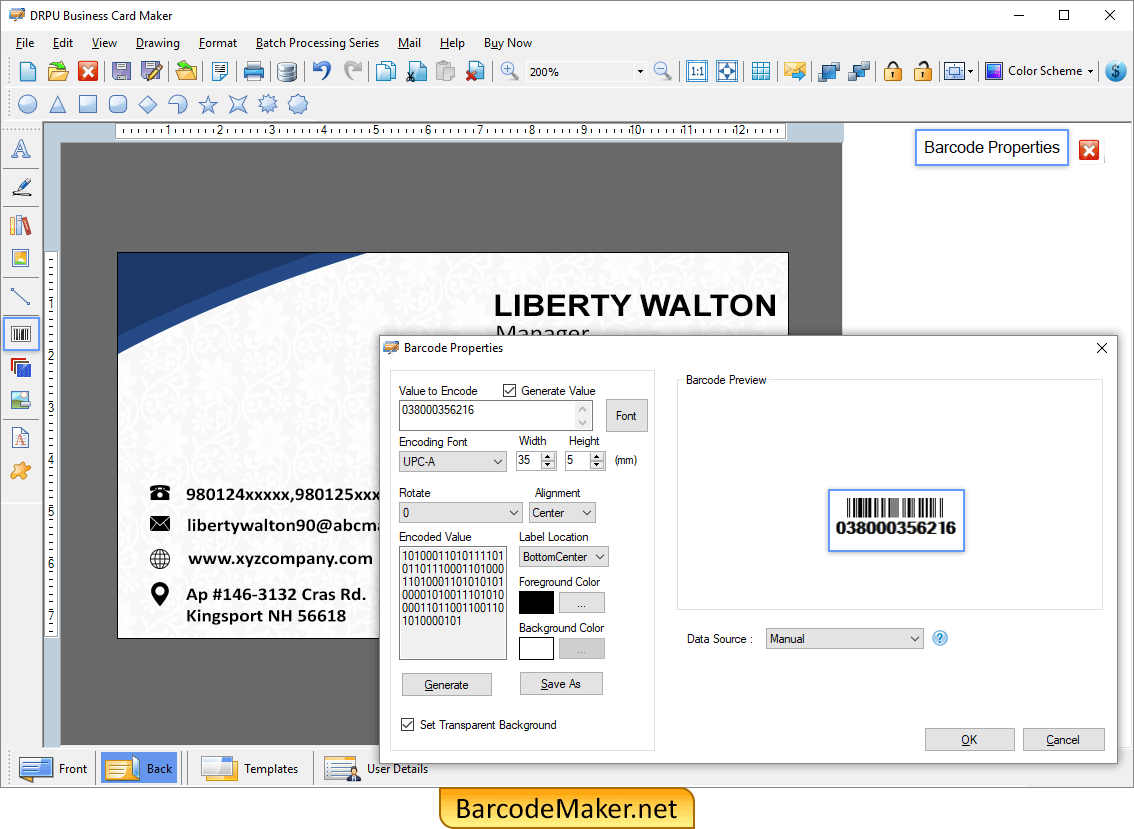Switch to the Front tab

(x=54, y=768)
